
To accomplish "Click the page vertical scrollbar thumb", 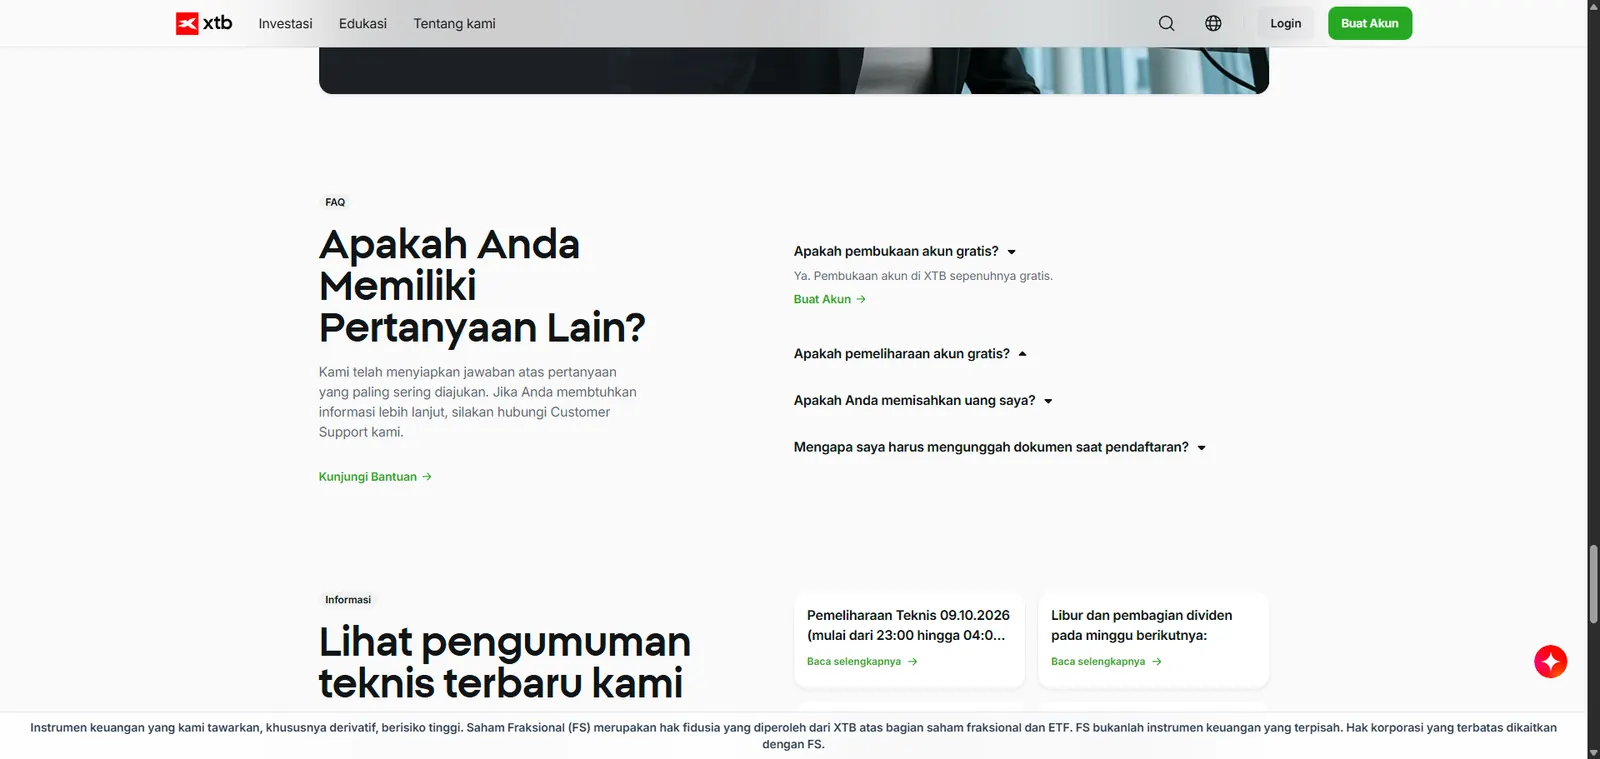I will 1593,585.
